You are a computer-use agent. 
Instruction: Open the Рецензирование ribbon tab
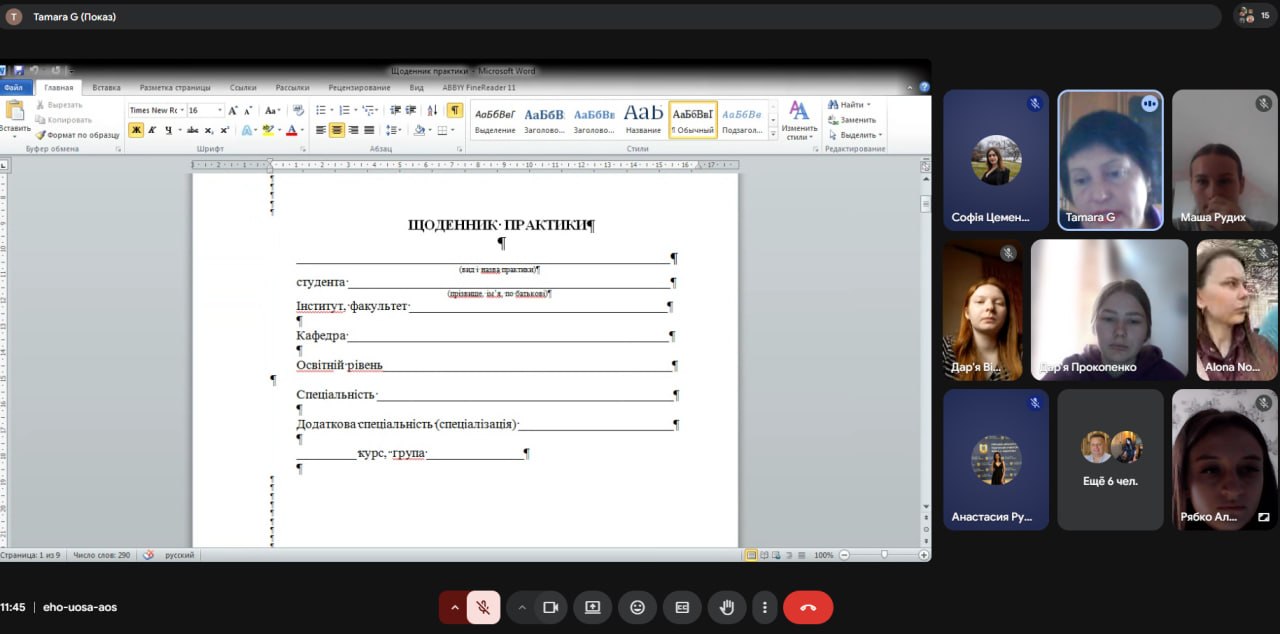[359, 87]
